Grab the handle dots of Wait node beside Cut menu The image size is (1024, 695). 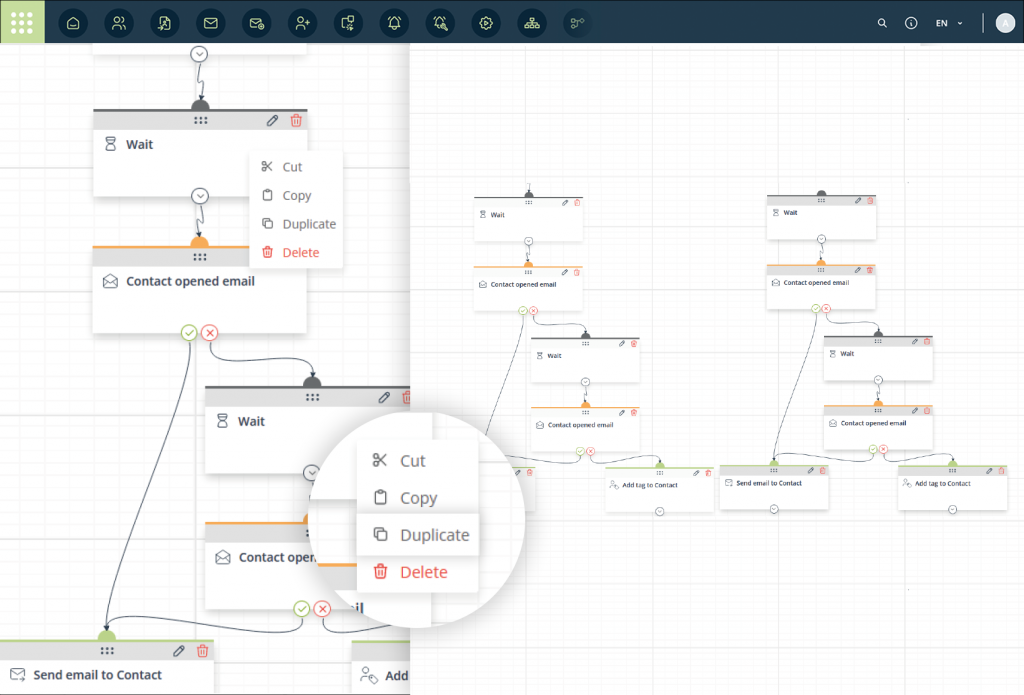click(x=200, y=120)
